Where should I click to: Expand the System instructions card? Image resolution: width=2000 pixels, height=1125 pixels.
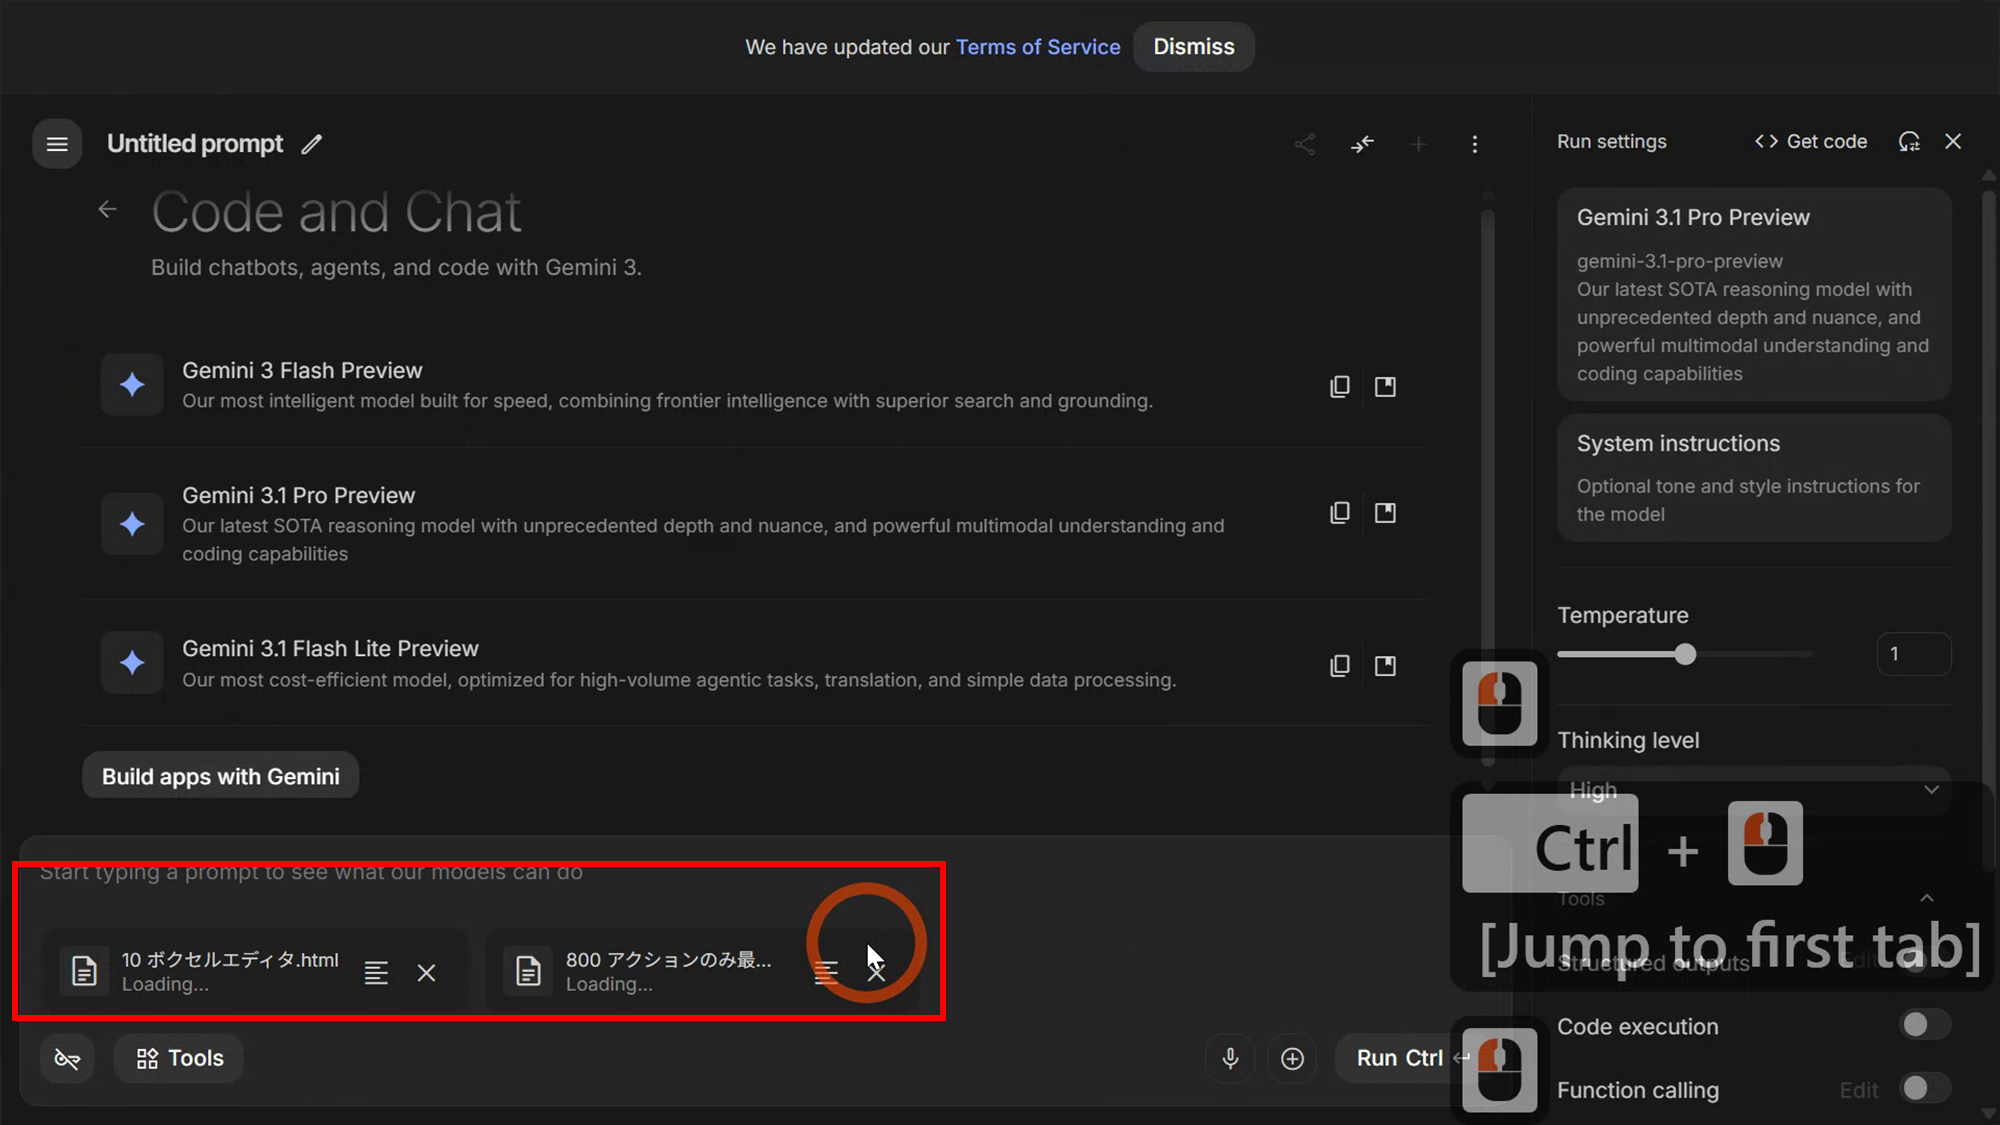(1754, 478)
